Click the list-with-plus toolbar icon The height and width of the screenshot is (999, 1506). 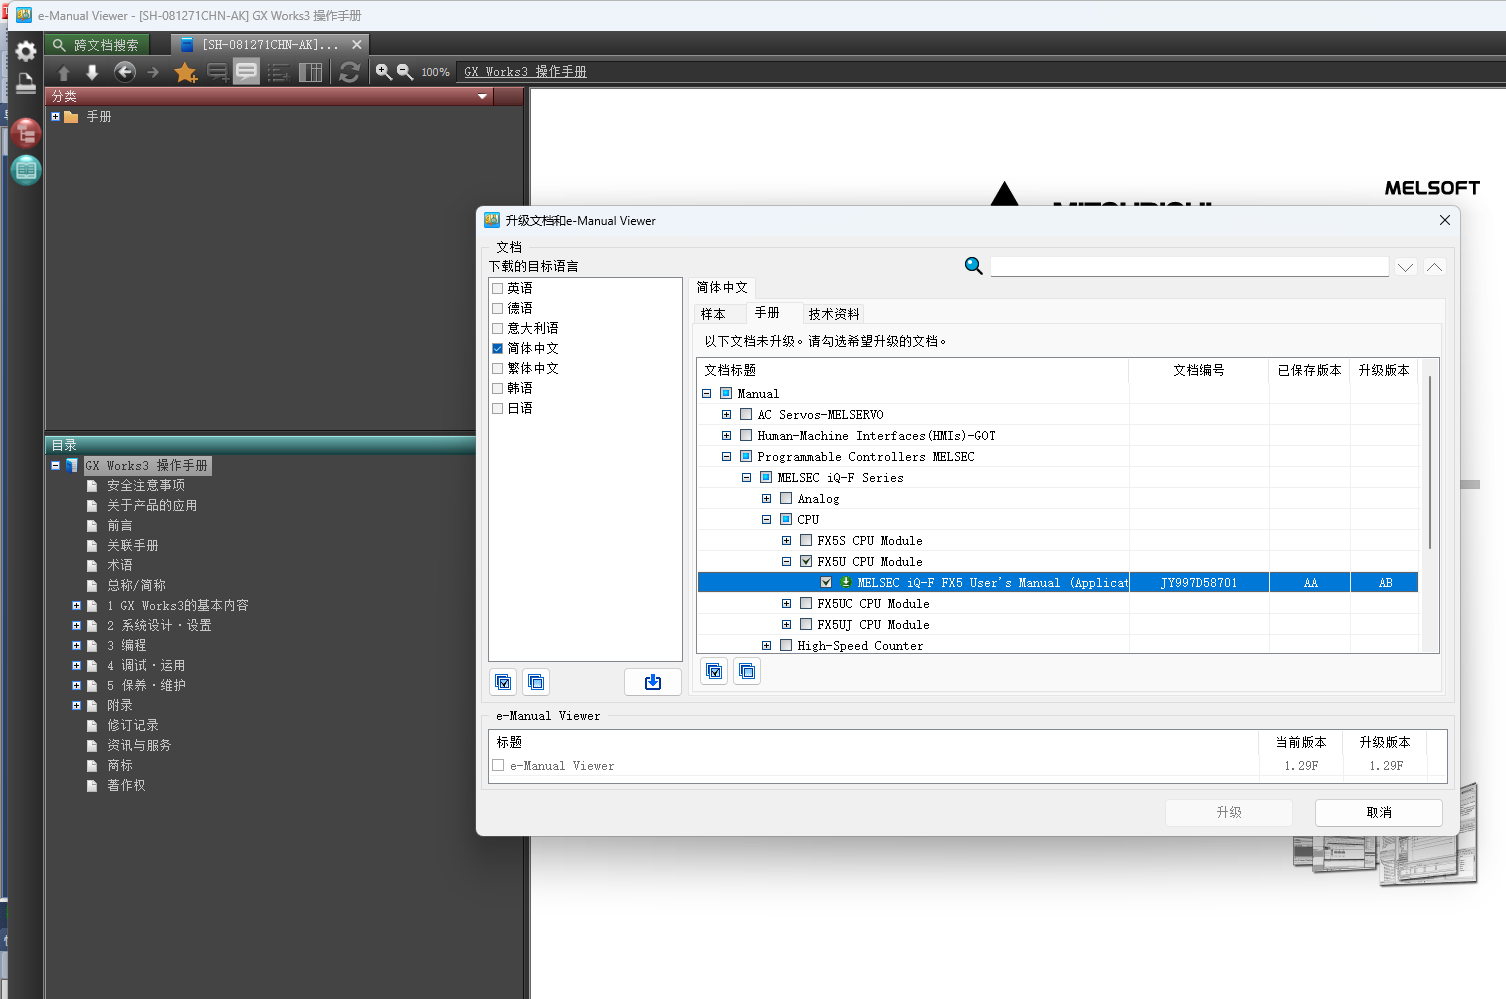[278, 72]
